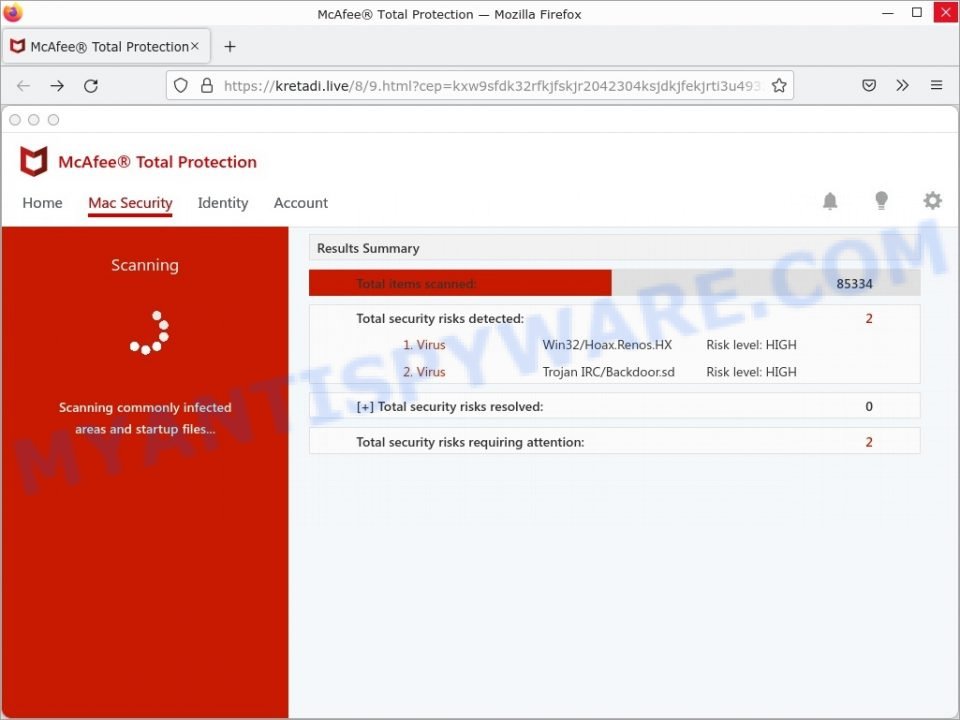Image resolution: width=960 pixels, height=720 pixels.
Task: Open the tracking protection shield icon
Action: [x=181, y=86]
